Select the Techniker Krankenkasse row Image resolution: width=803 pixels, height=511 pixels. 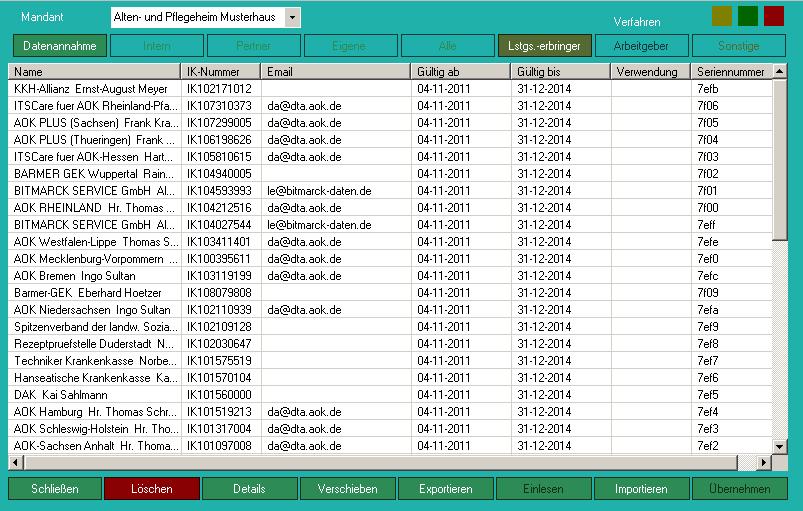pyautogui.click(x=390, y=361)
